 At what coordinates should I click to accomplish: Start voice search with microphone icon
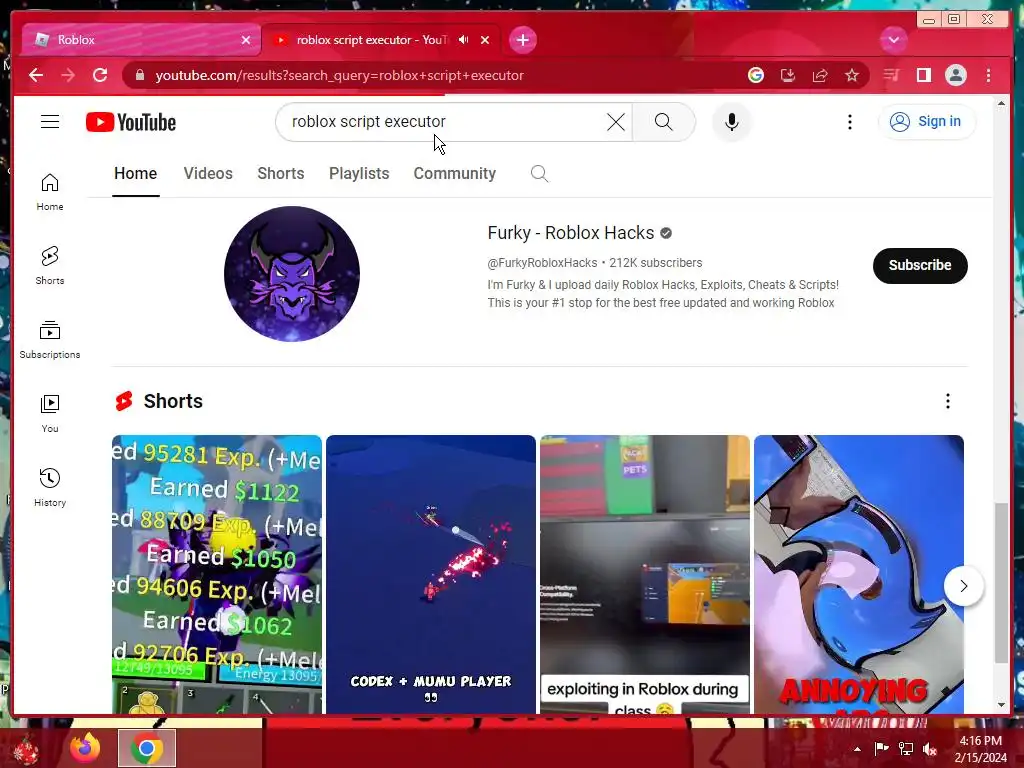pyautogui.click(x=731, y=121)
